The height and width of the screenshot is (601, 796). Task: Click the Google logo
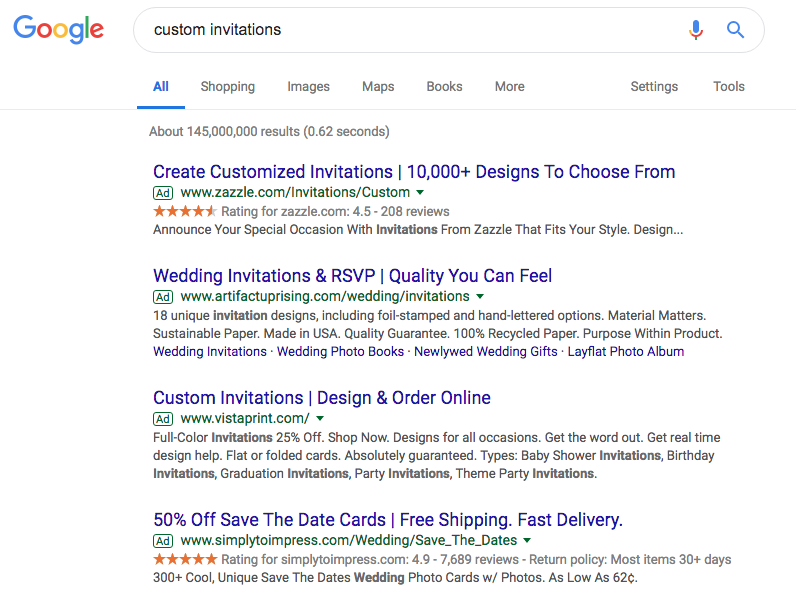[x=58, y=29]
